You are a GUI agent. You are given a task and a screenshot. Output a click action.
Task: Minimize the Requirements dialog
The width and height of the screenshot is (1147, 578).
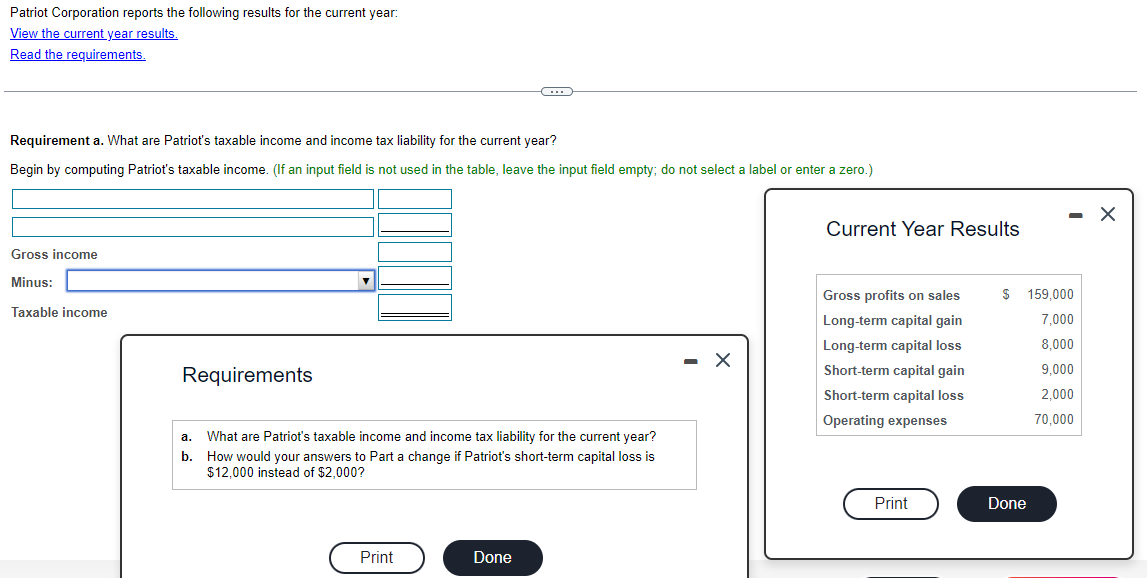(x=691, y=360)
